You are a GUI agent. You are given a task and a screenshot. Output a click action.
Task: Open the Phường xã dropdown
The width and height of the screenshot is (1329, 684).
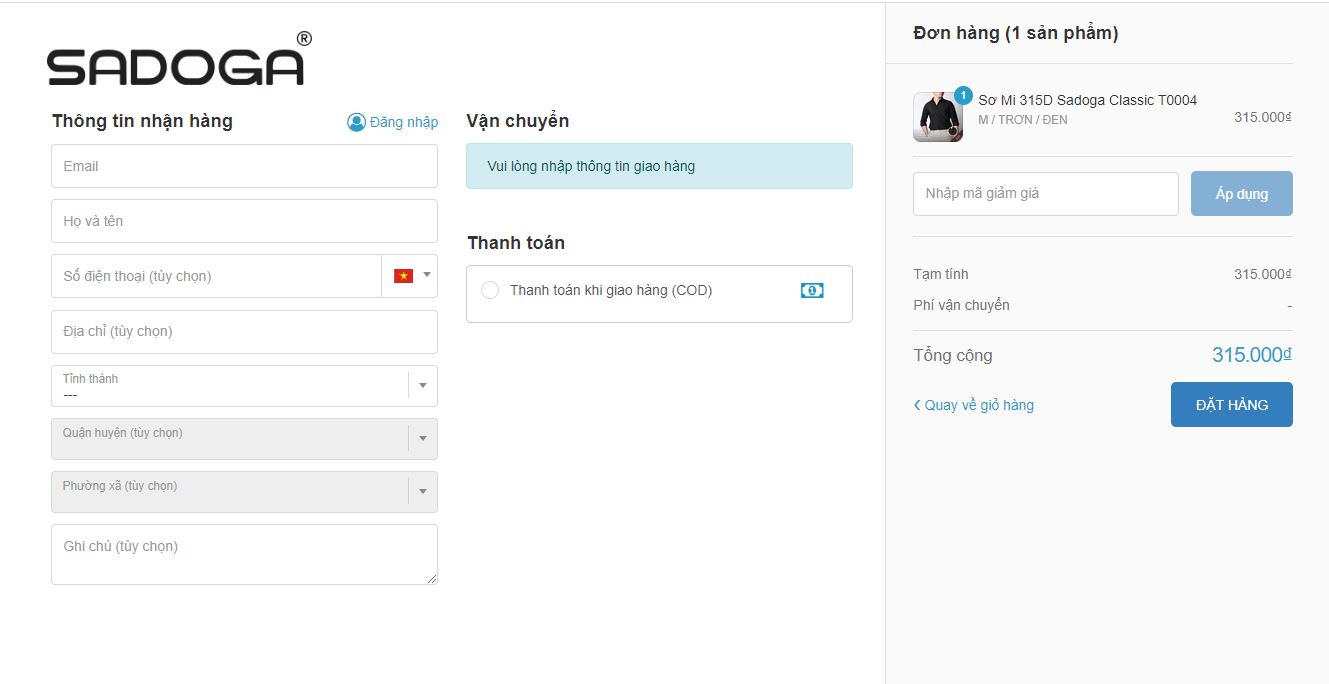point(422,492)
